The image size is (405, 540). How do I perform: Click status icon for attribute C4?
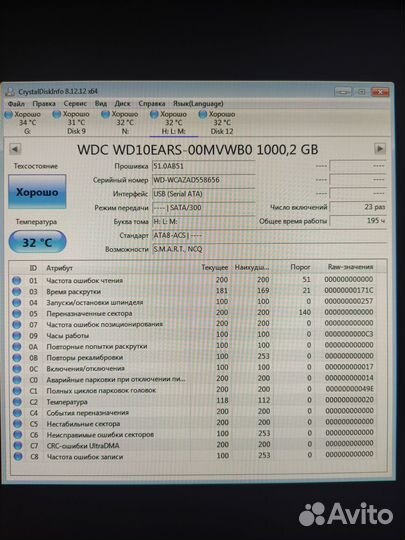coord(17,413)
